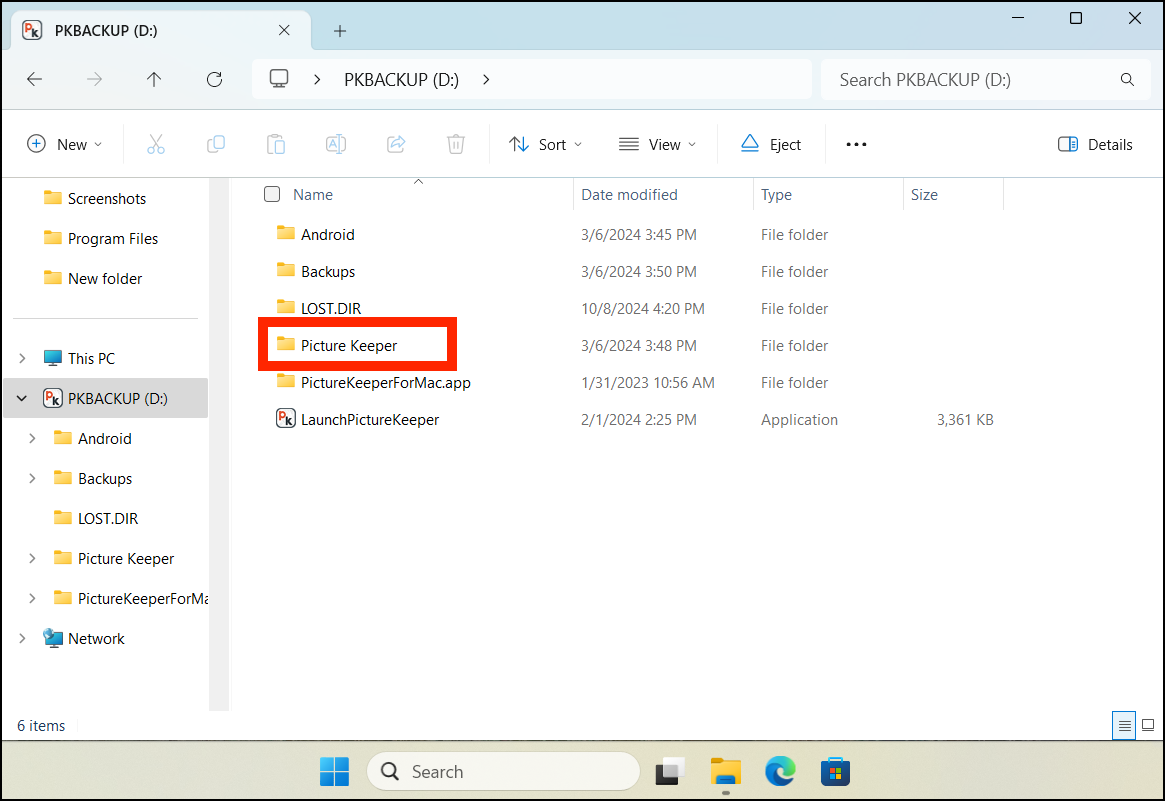Refresh the folder view

(x=215, y=80)
